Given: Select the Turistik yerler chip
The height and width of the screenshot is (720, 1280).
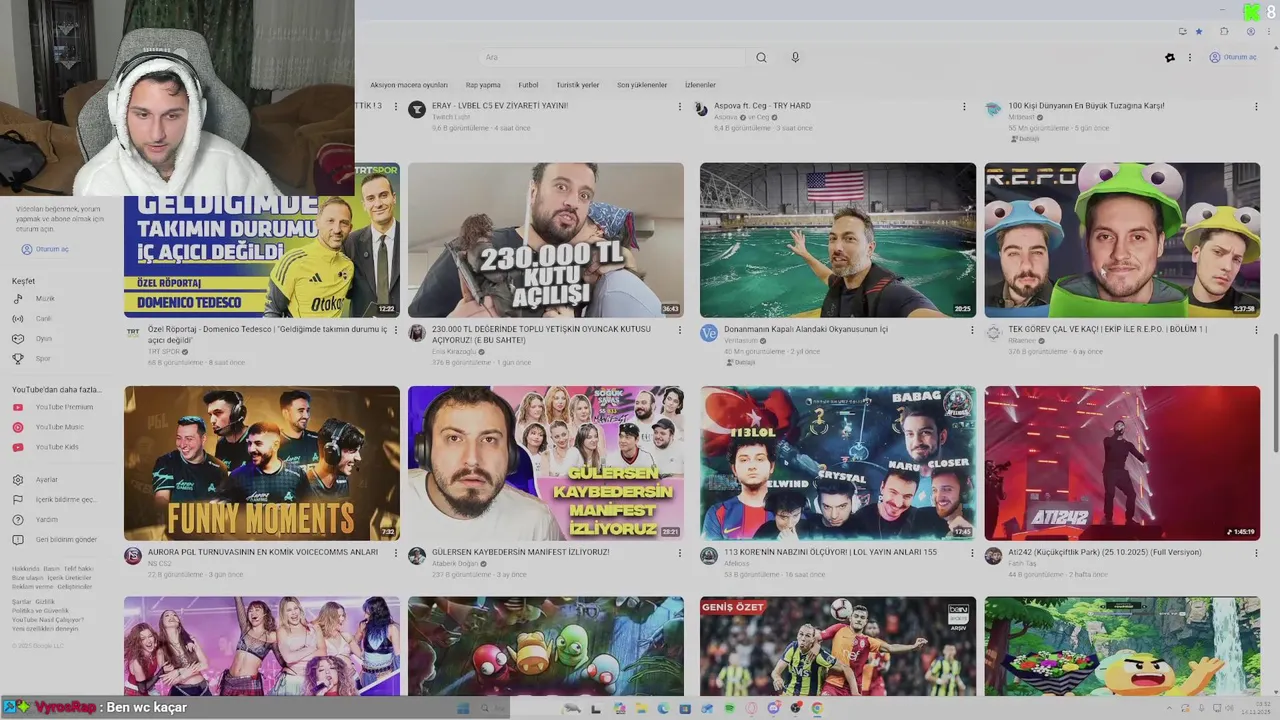Looking at the screenshot, I should tap(578, 85).
